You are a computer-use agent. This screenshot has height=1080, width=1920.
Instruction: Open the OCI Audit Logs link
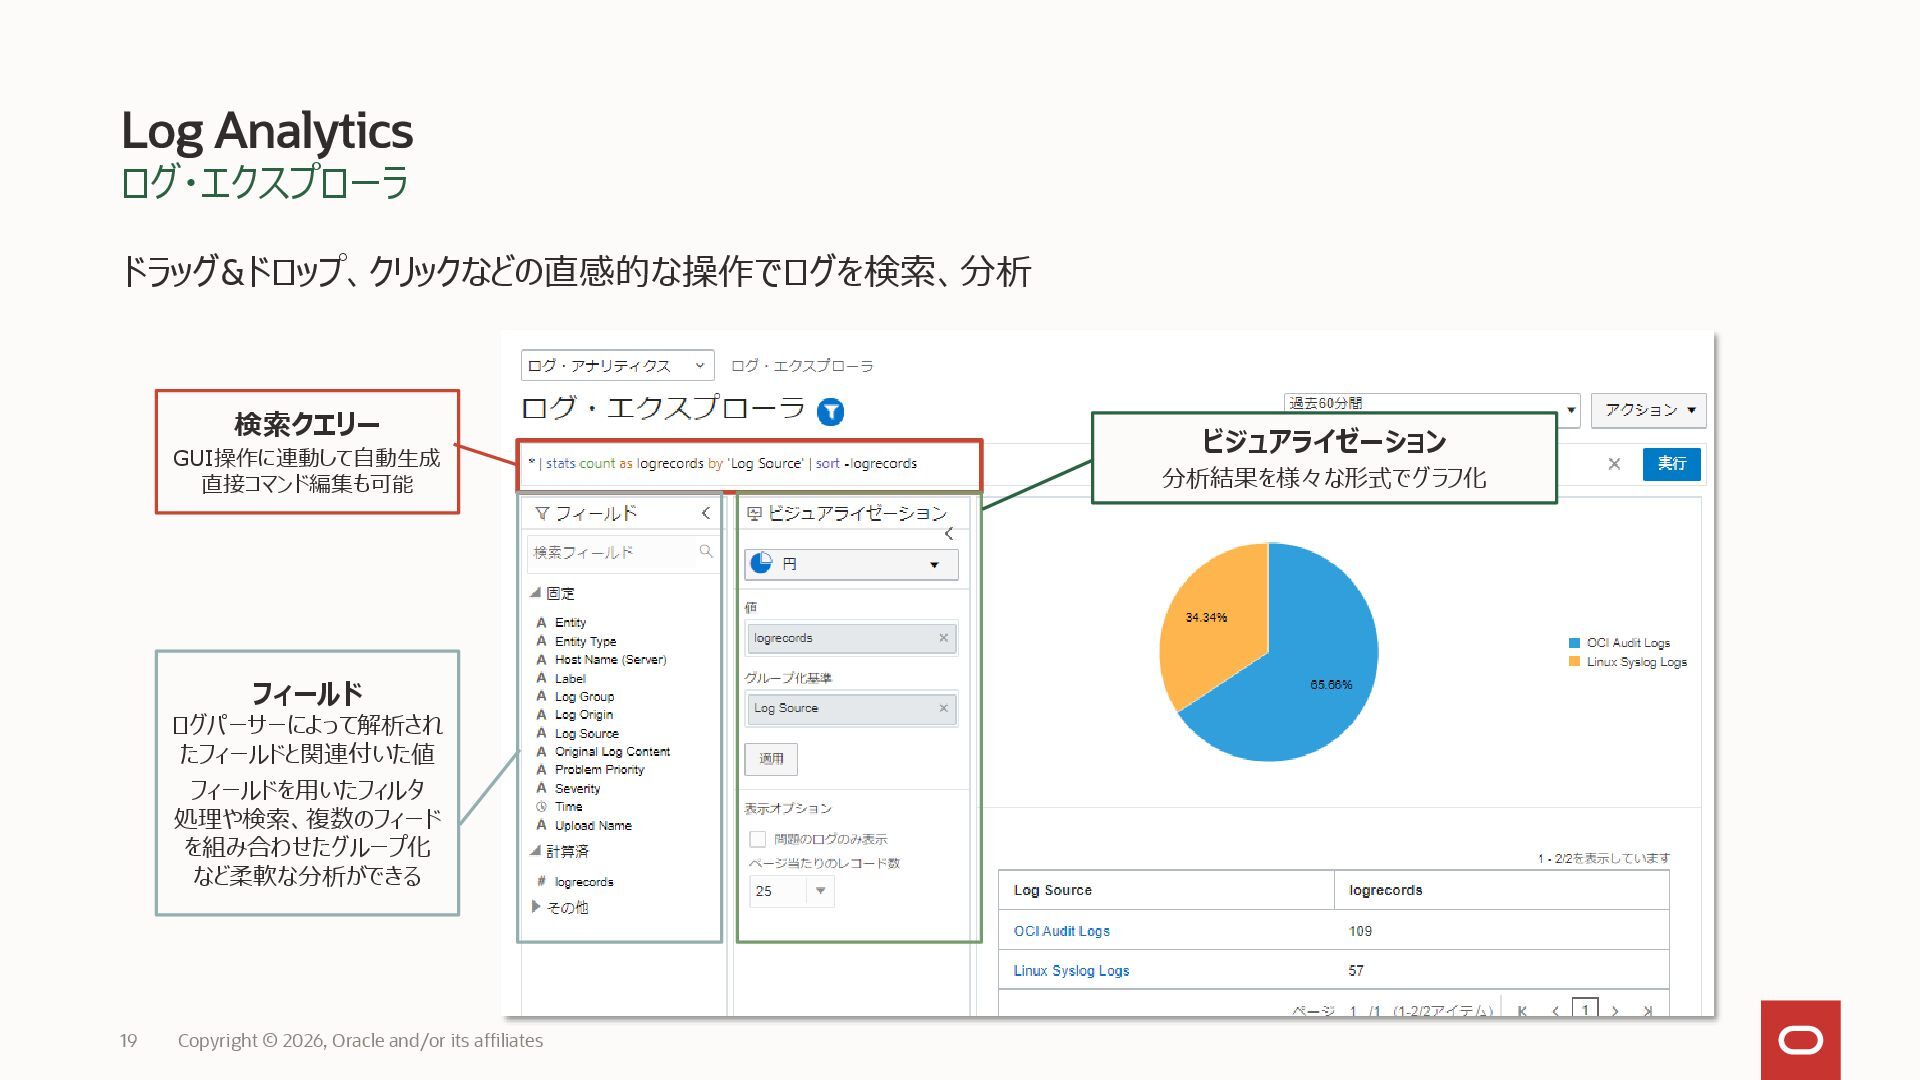coord(1061,931)
